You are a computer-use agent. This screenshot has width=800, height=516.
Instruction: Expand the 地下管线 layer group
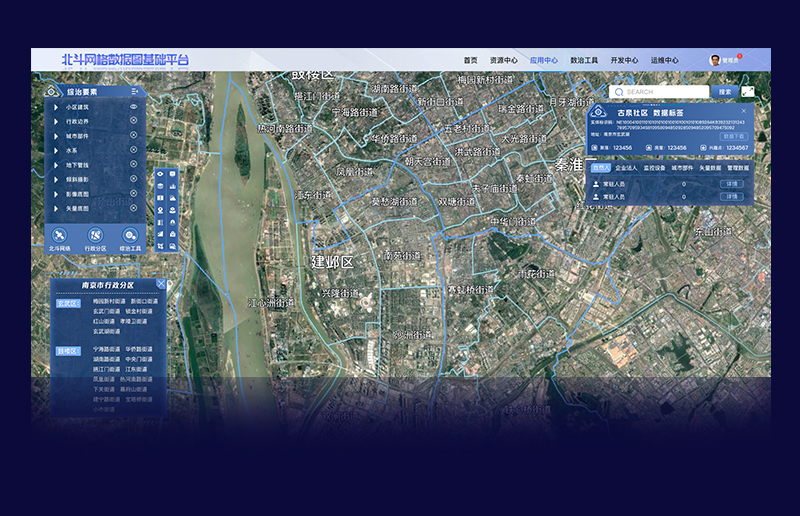pyautogui.click(x=56, y=165)
